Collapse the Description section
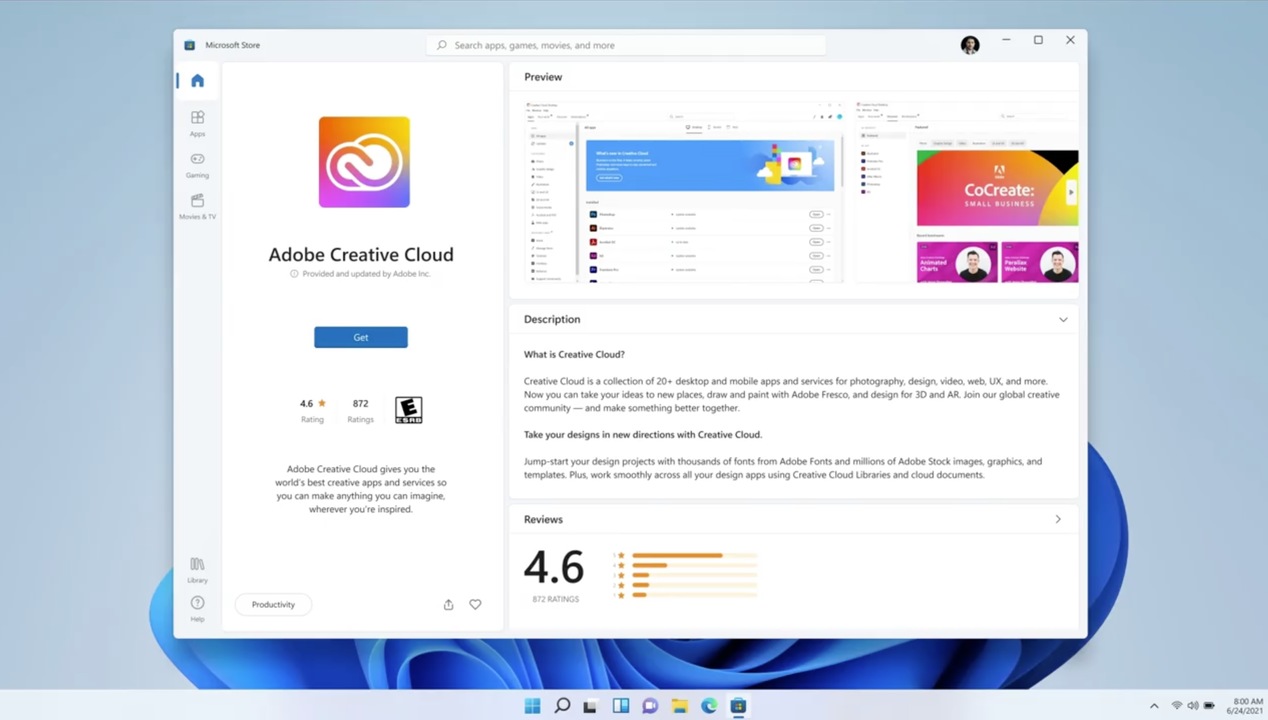1268x720 pixels. tap(1063, 320)
